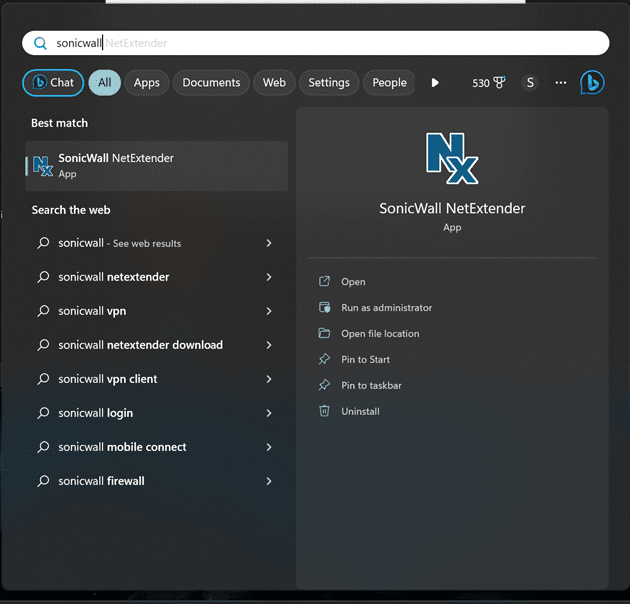Click the trash icon beside Uninstall
The height and width of the screenshot is (604, 630).
(x=324, y=411)
